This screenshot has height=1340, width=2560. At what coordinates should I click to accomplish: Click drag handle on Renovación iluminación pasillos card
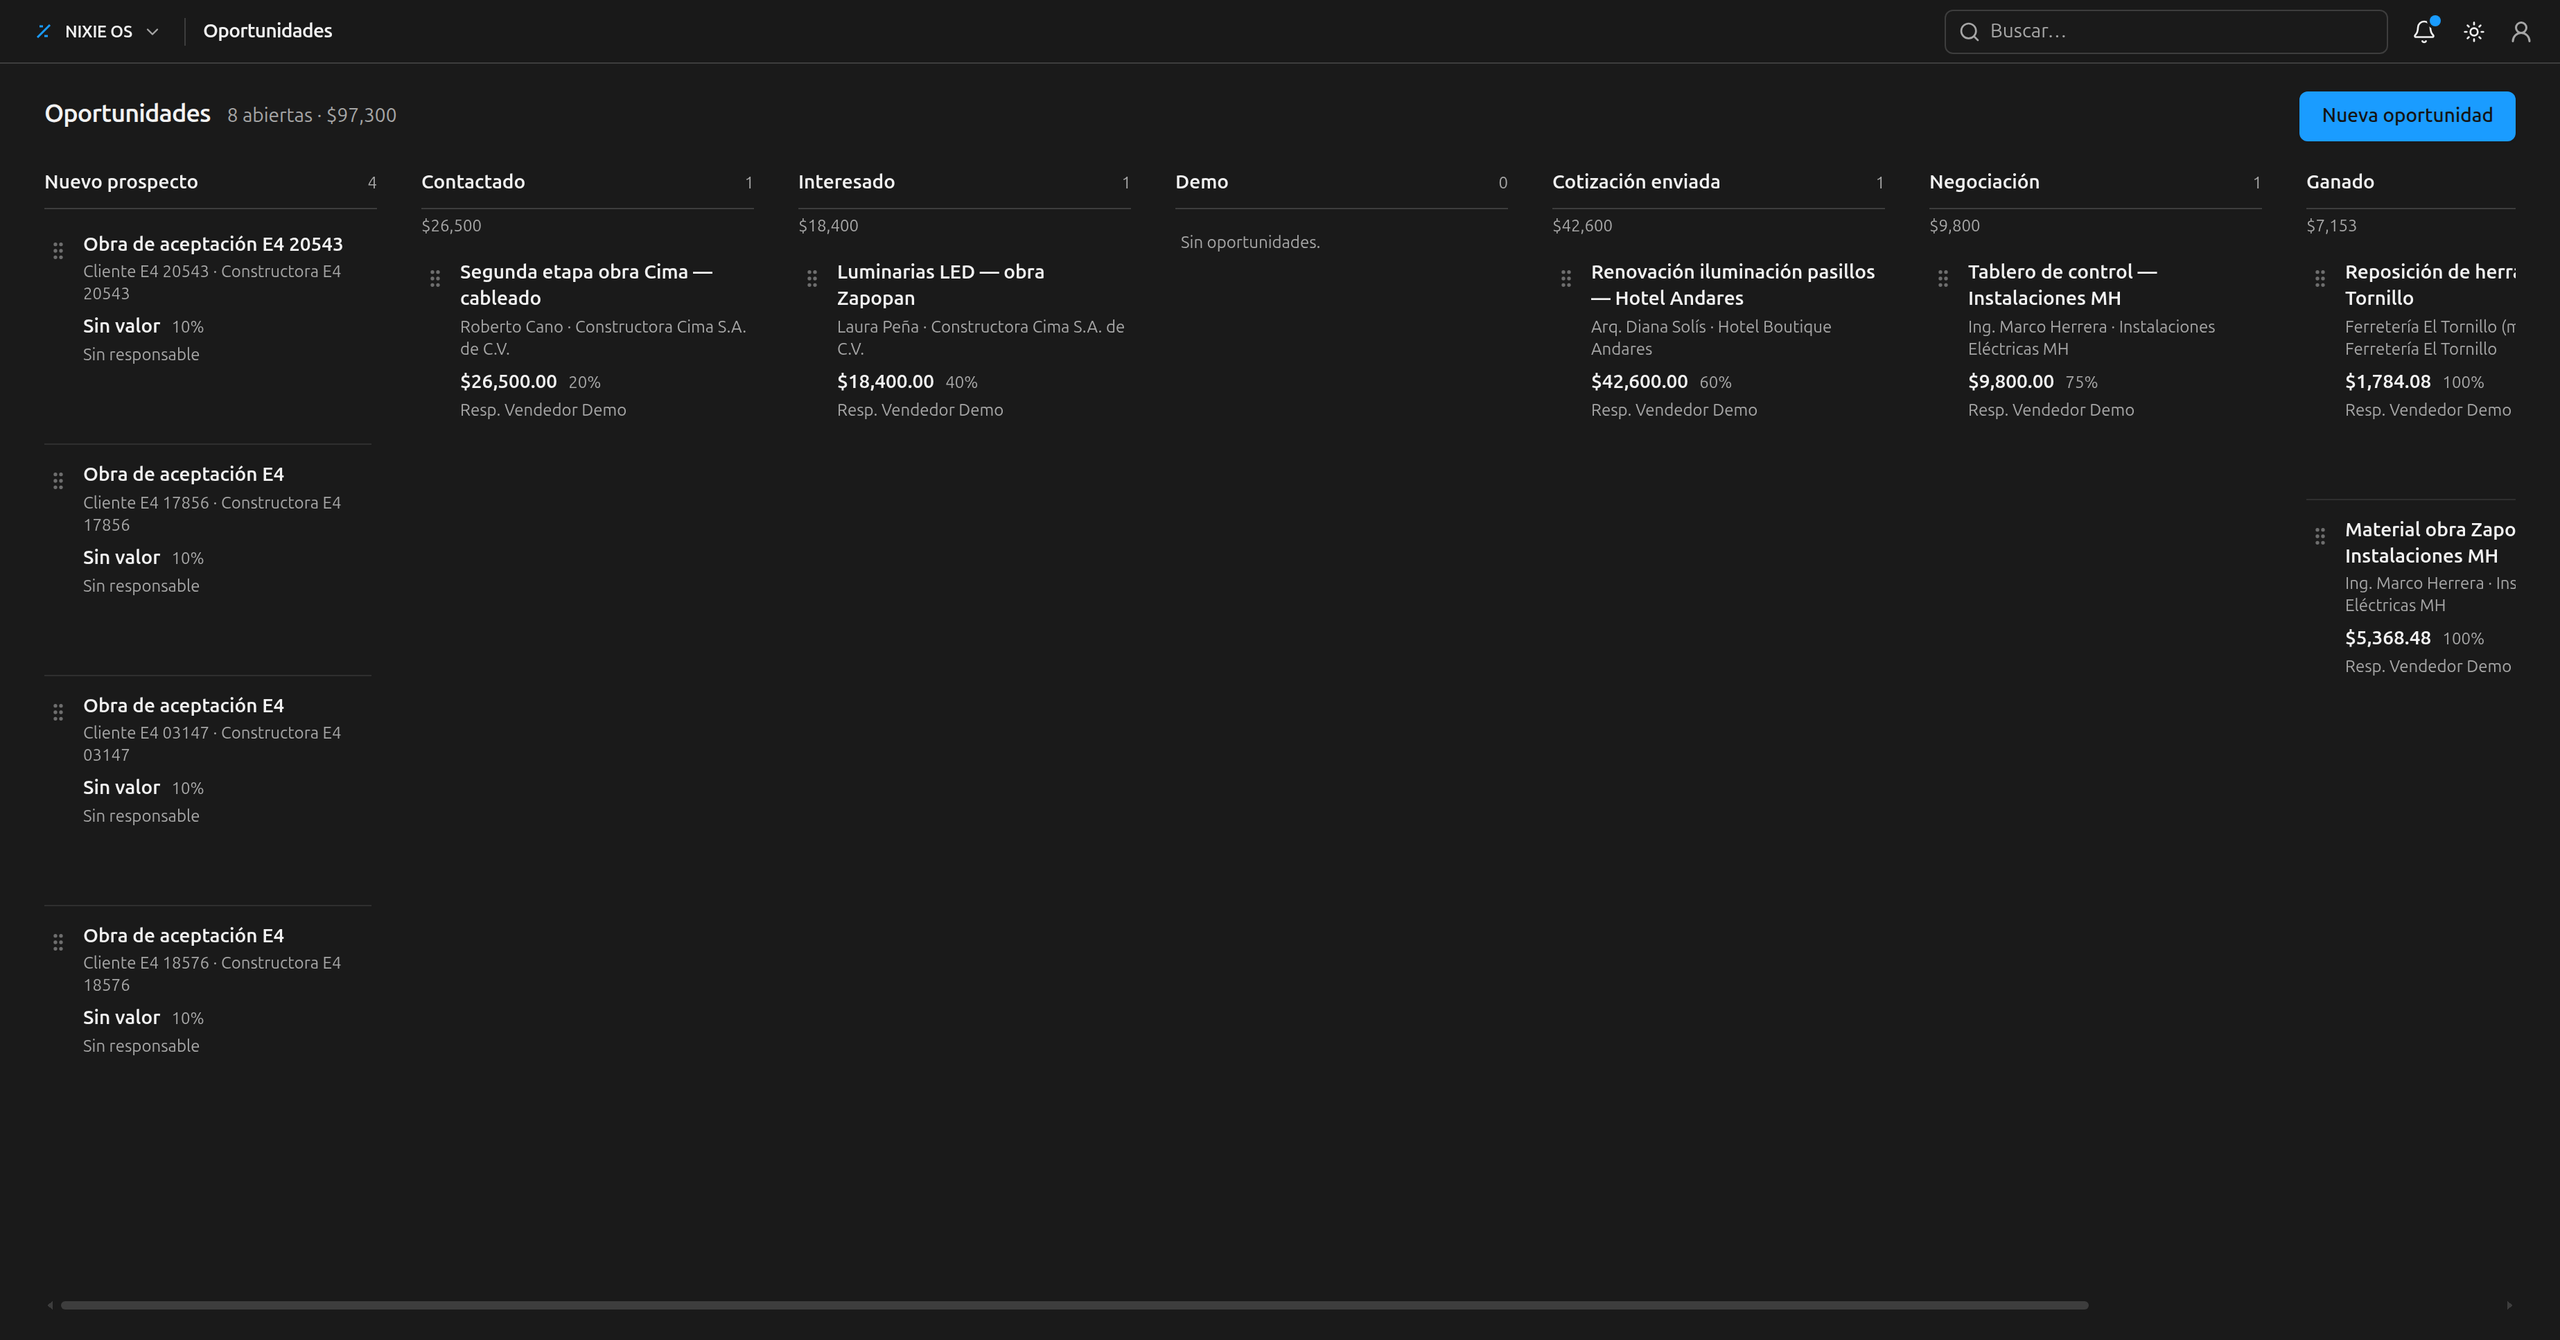point(1566,278)
